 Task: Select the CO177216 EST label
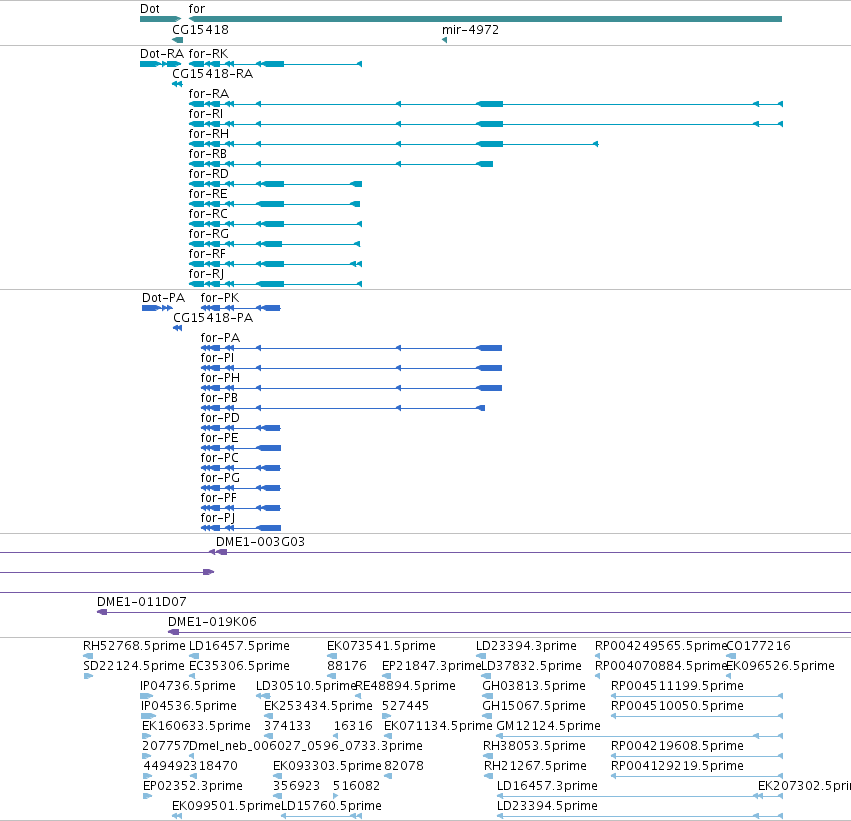[x=758, y=646]
